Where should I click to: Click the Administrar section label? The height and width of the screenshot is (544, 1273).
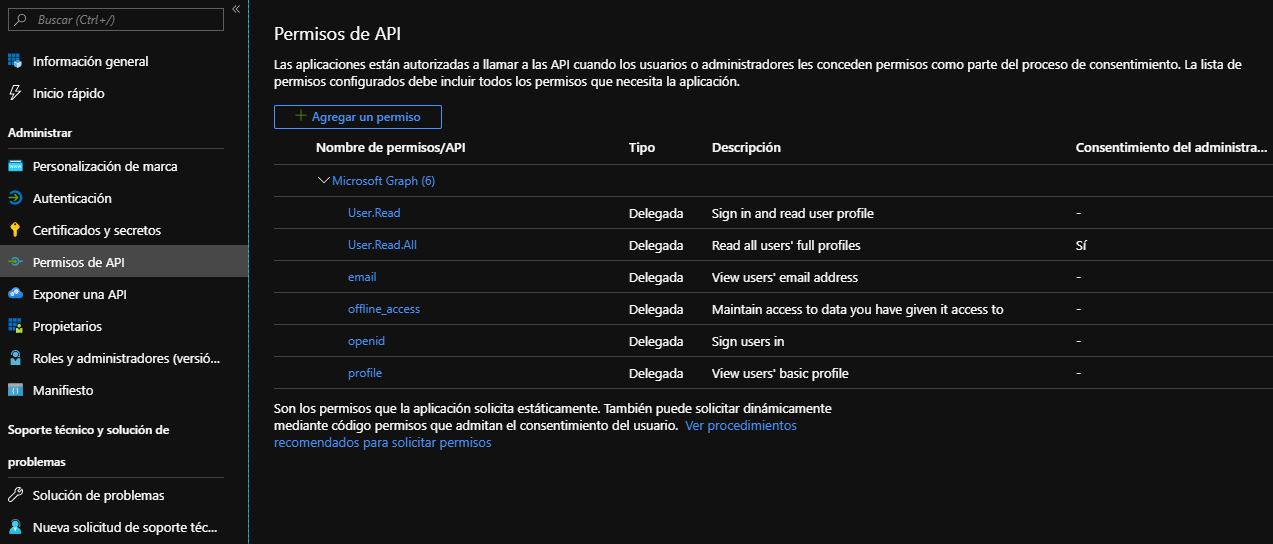tap(40, 133)
